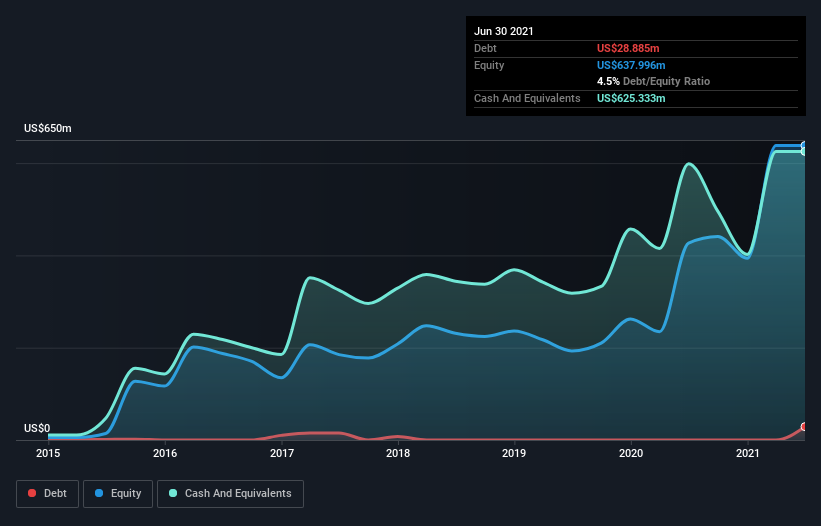Click the Cash And Equivalents tooltip row label

527,98
